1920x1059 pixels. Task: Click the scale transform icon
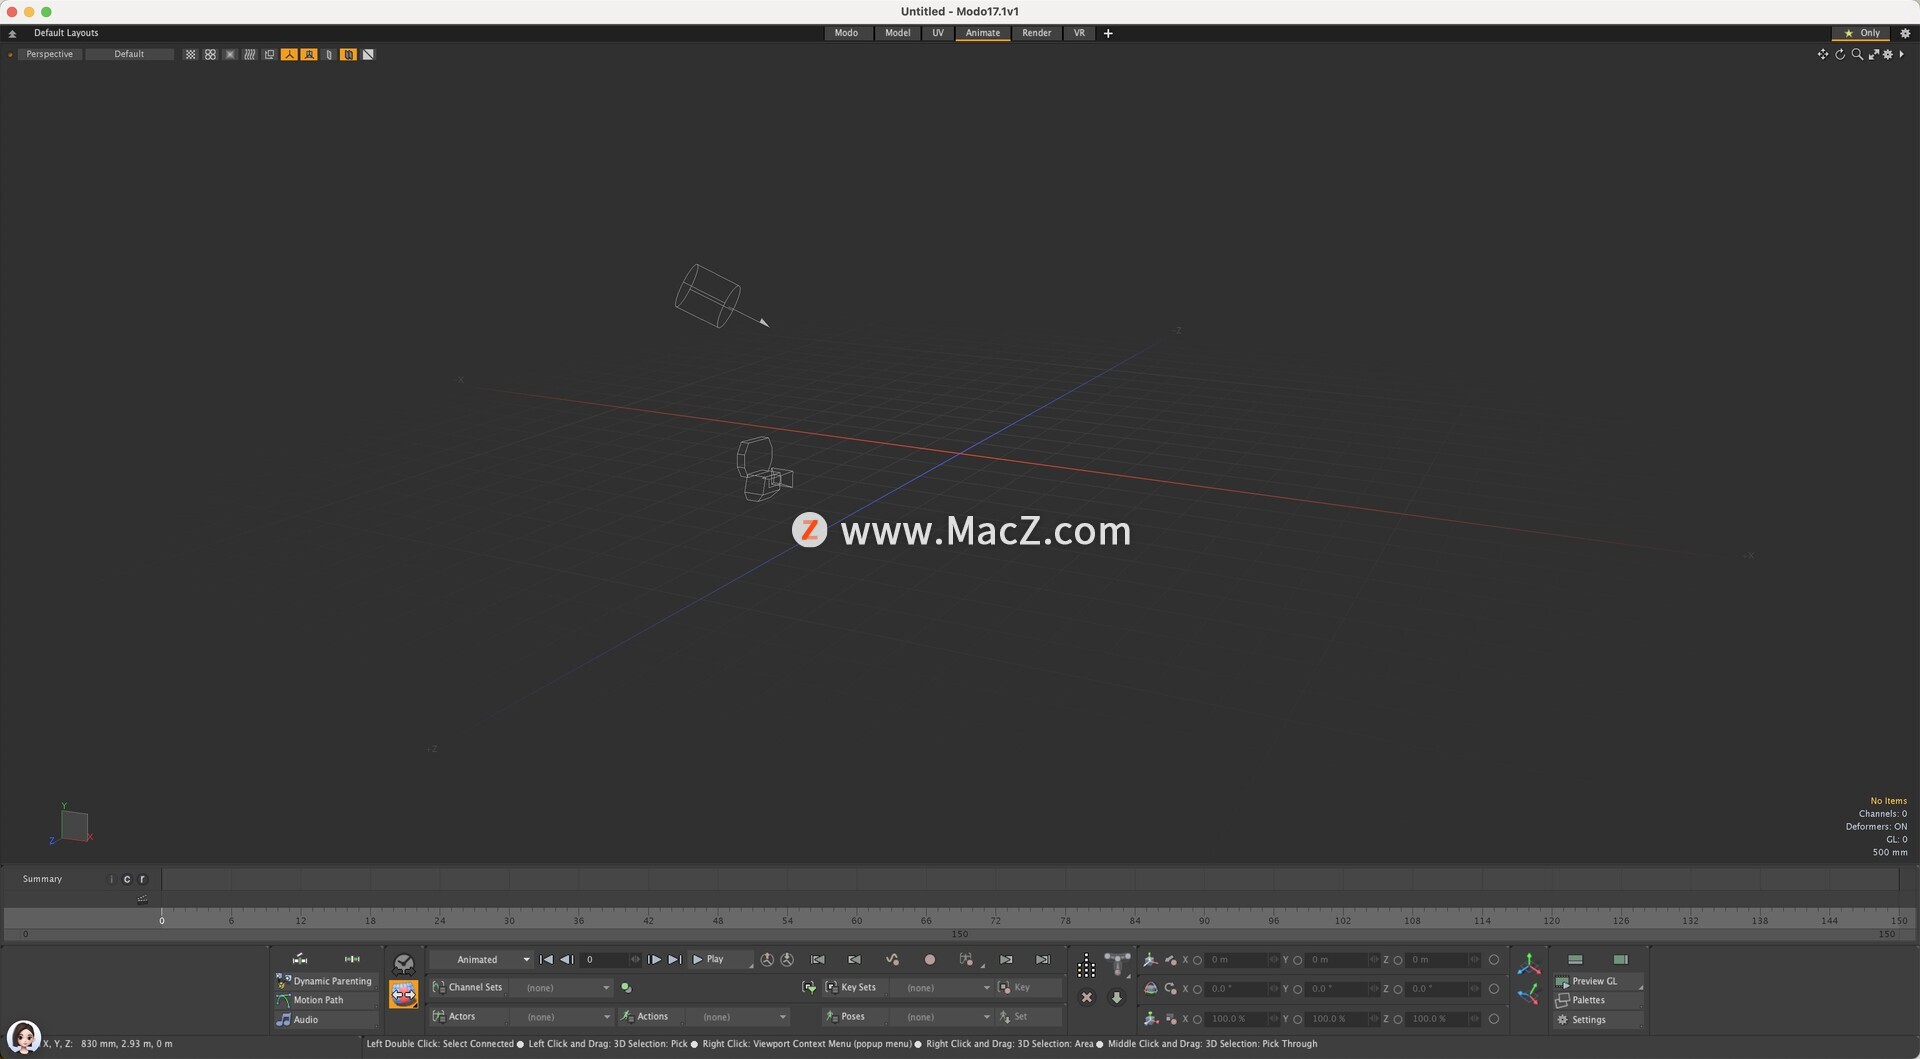1151,1019
